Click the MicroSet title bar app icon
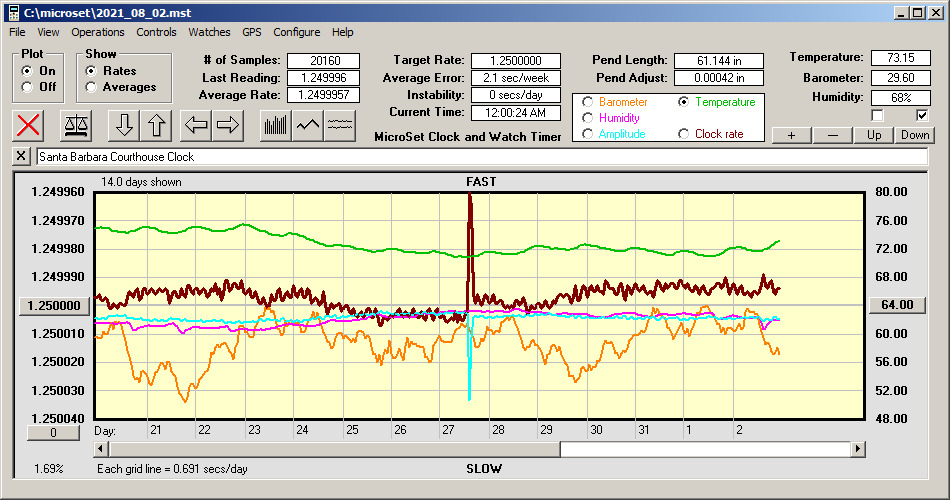Image resolution: width=950 pixels, height=500 pixels. point(13,13)
